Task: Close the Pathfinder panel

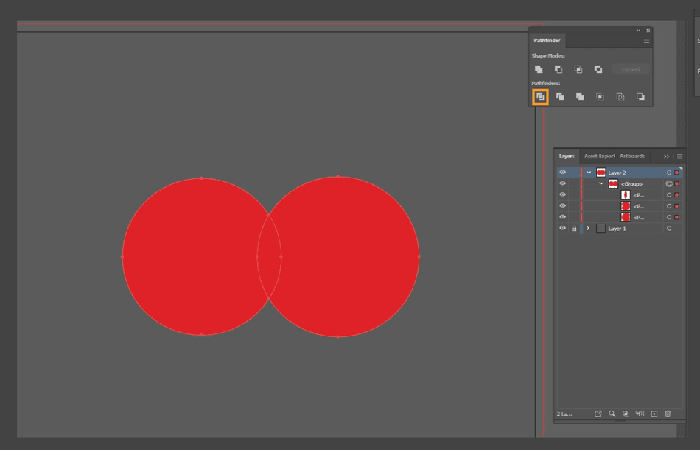Action: pyautogui.click(x=648, y=30)
